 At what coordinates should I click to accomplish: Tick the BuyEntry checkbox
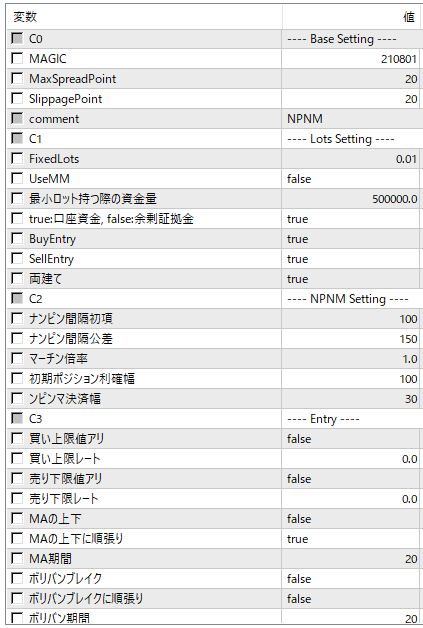tap(17, 239)
